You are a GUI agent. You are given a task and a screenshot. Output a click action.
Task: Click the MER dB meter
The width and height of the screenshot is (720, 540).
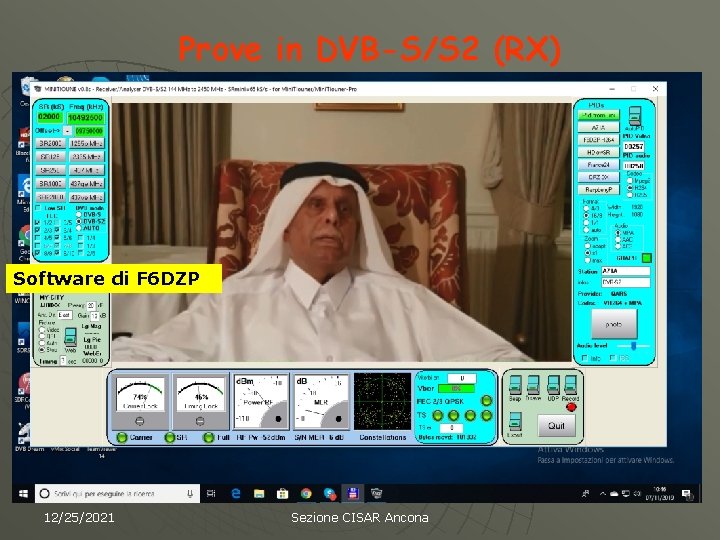(x=321, y=401)
